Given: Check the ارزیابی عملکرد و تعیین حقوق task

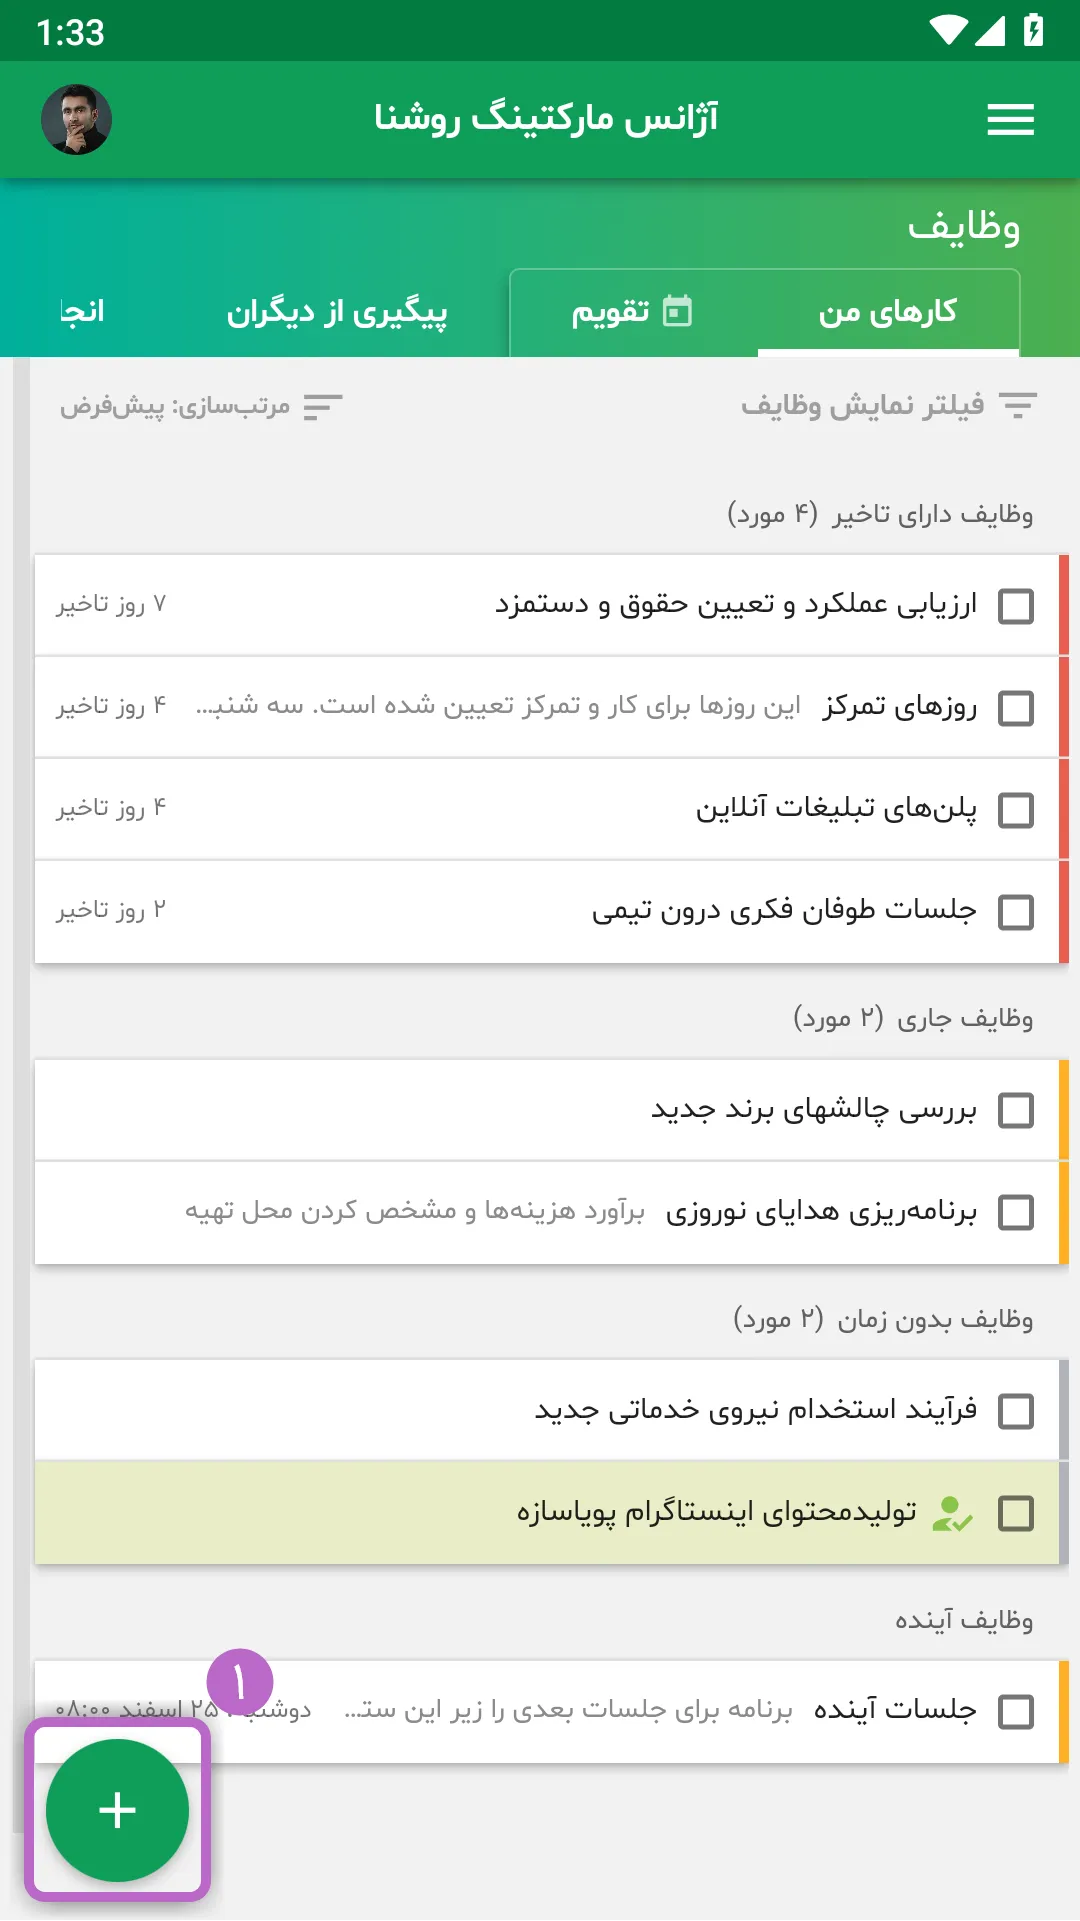Looking at the screenshot, I should (x=1016, y=606).
